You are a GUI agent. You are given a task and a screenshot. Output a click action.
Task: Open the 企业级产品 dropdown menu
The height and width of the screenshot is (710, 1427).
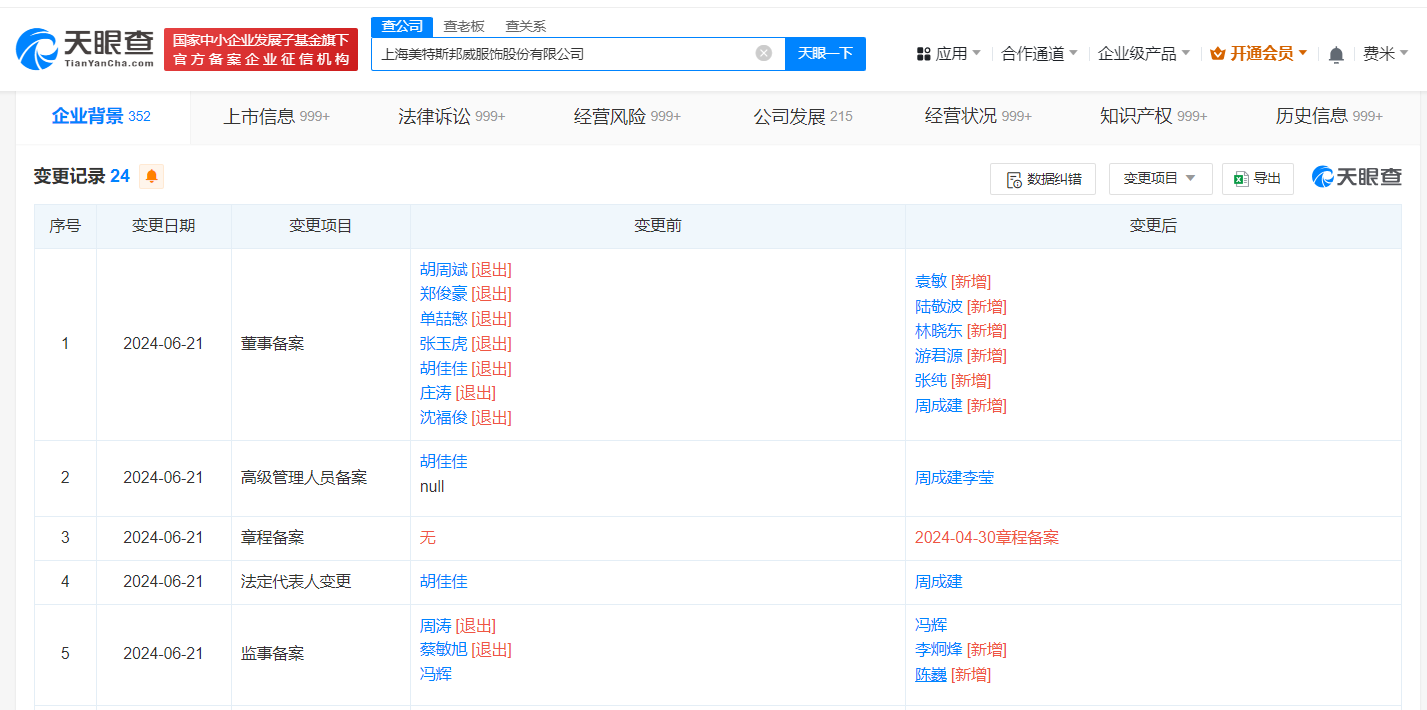coord(1143,54)
